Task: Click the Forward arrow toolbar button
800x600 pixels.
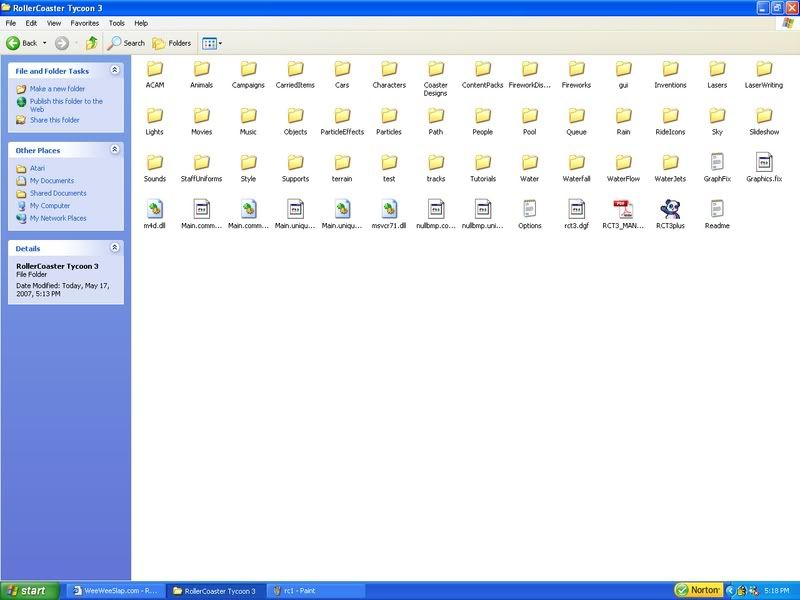Action: tap(62, 43)
